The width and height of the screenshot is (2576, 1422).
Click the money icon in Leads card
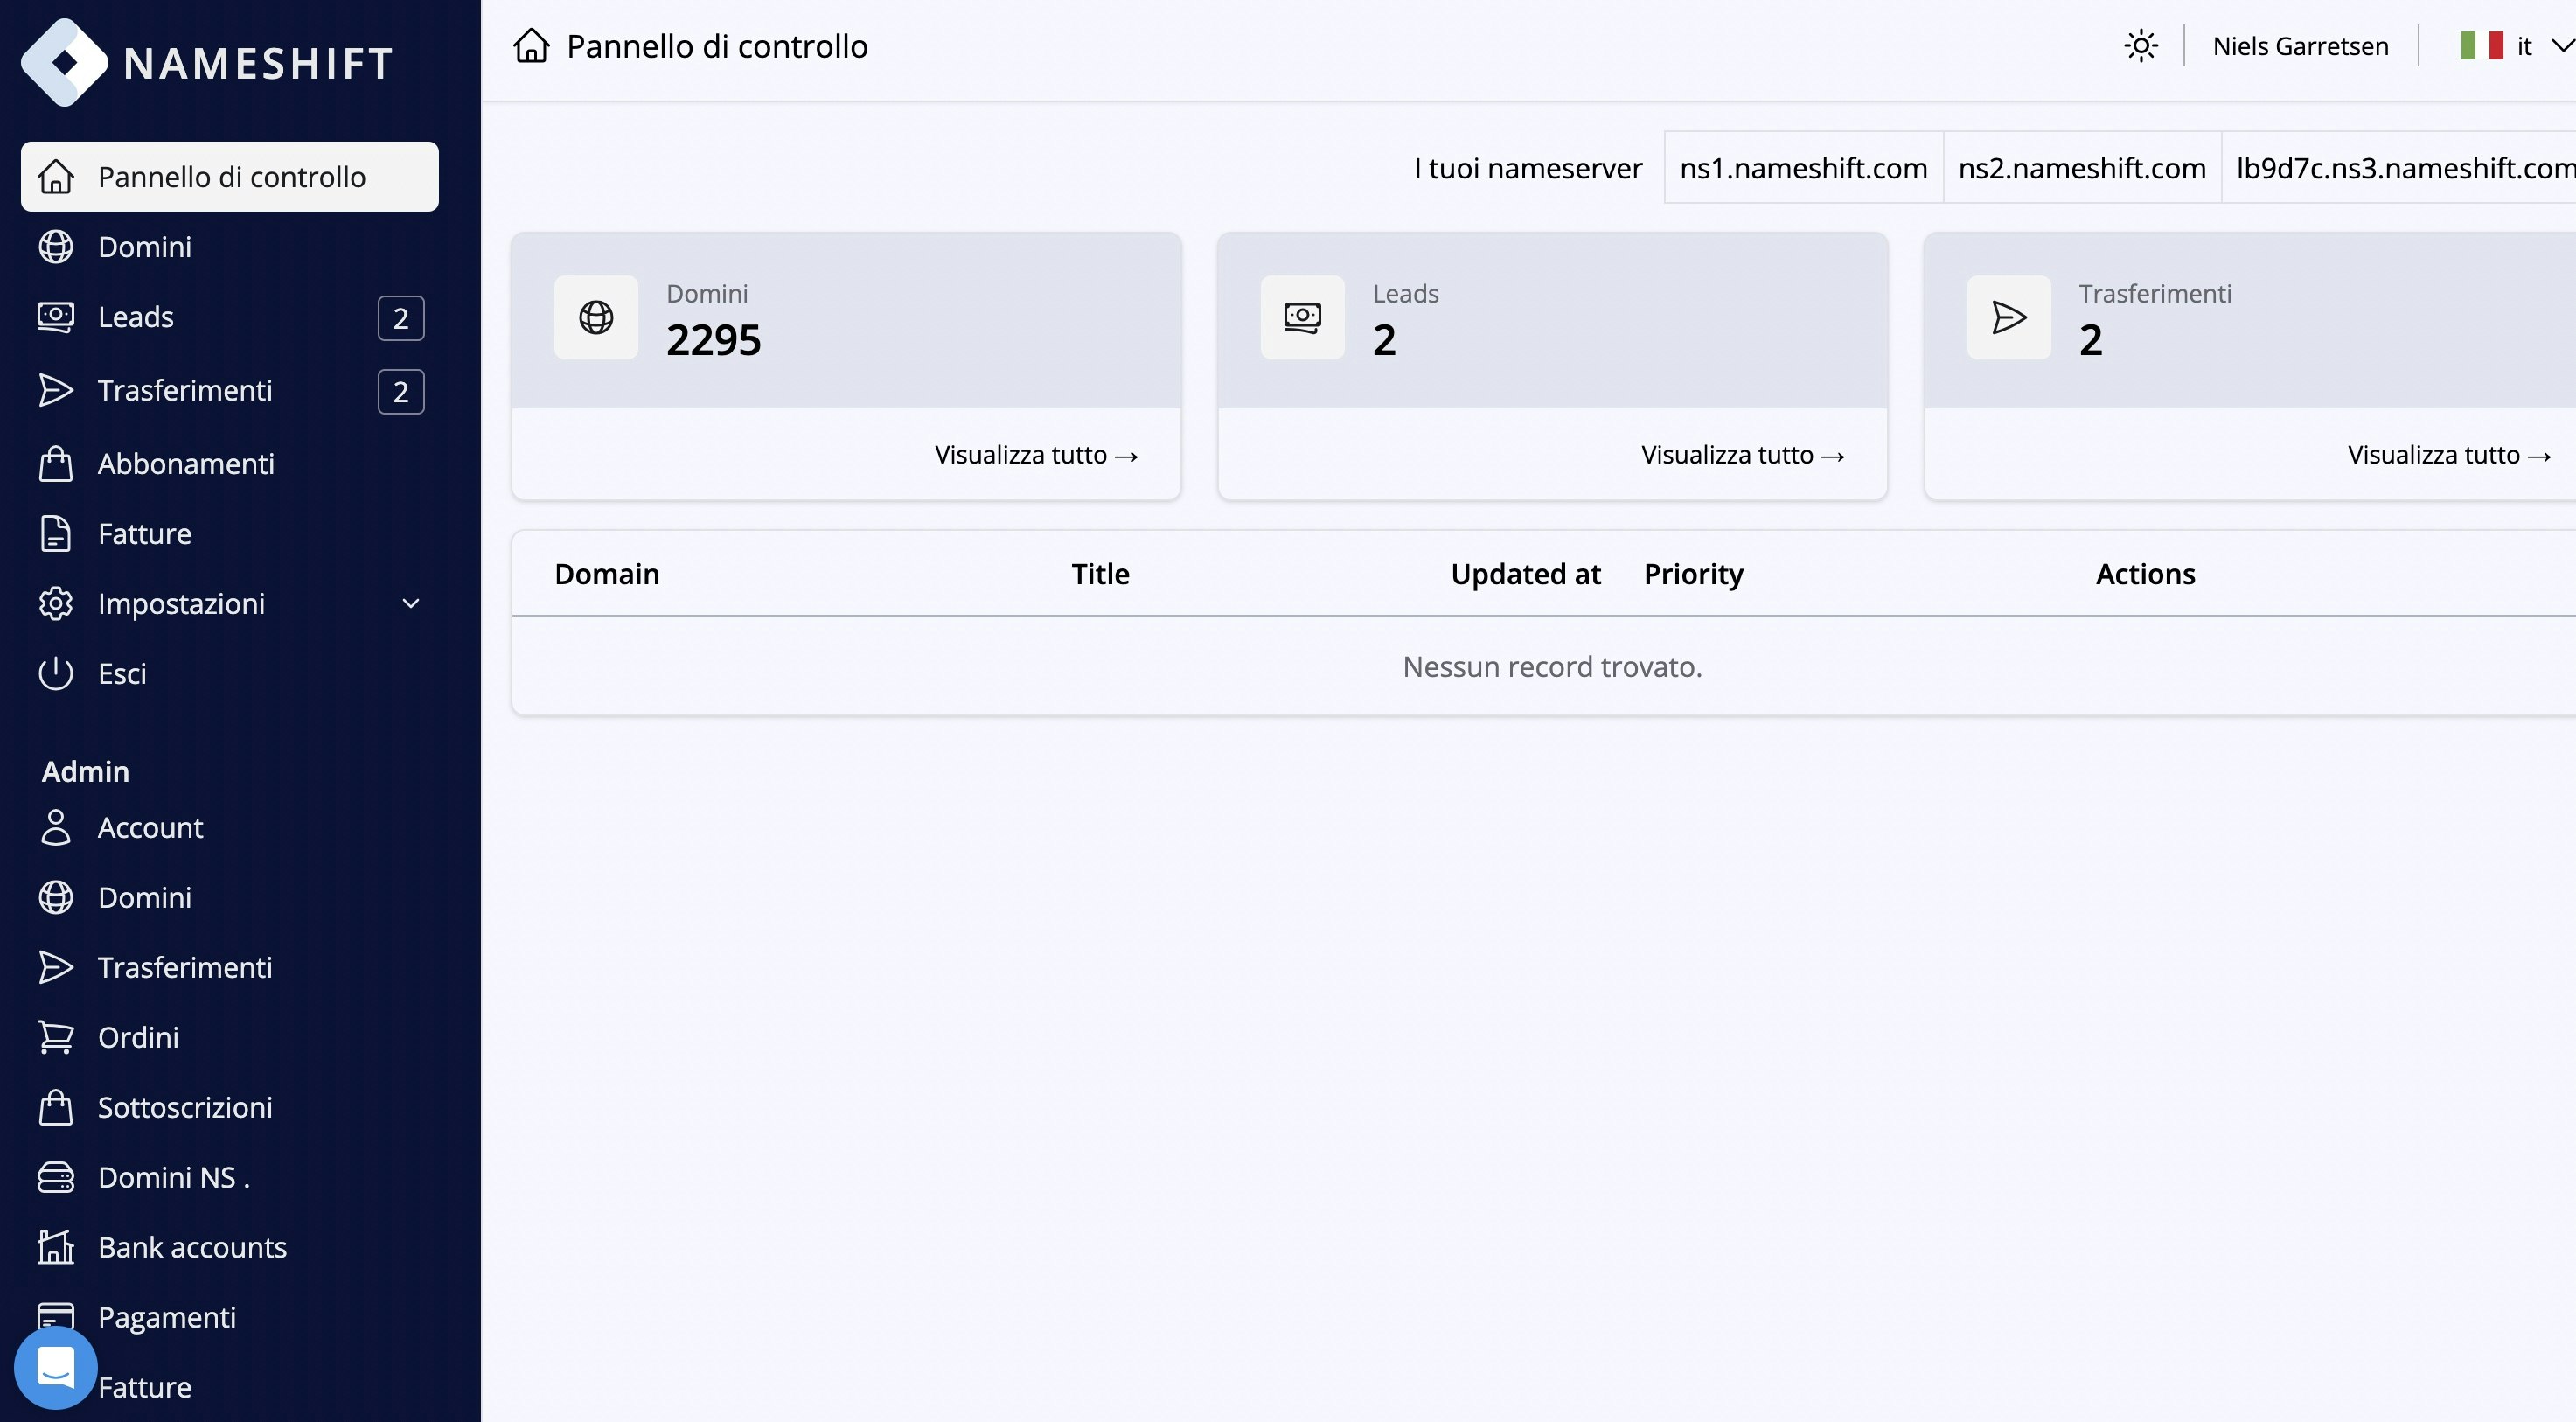tap(1302, 317)
